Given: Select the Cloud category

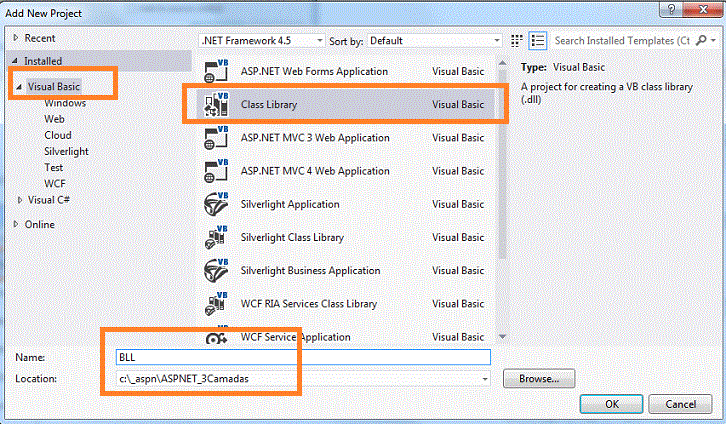Looking at the screenshot, I should (x=58, y=135).
